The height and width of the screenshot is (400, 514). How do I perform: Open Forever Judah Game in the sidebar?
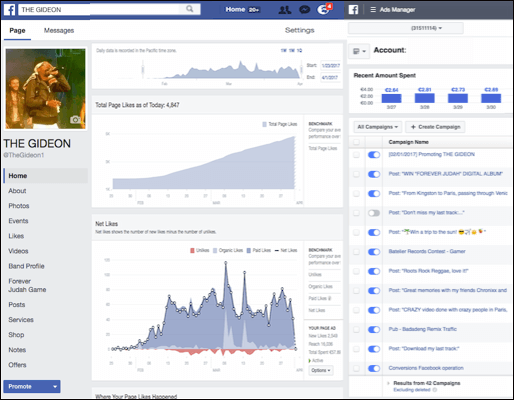pyautogui.click(x=27, y=285)
